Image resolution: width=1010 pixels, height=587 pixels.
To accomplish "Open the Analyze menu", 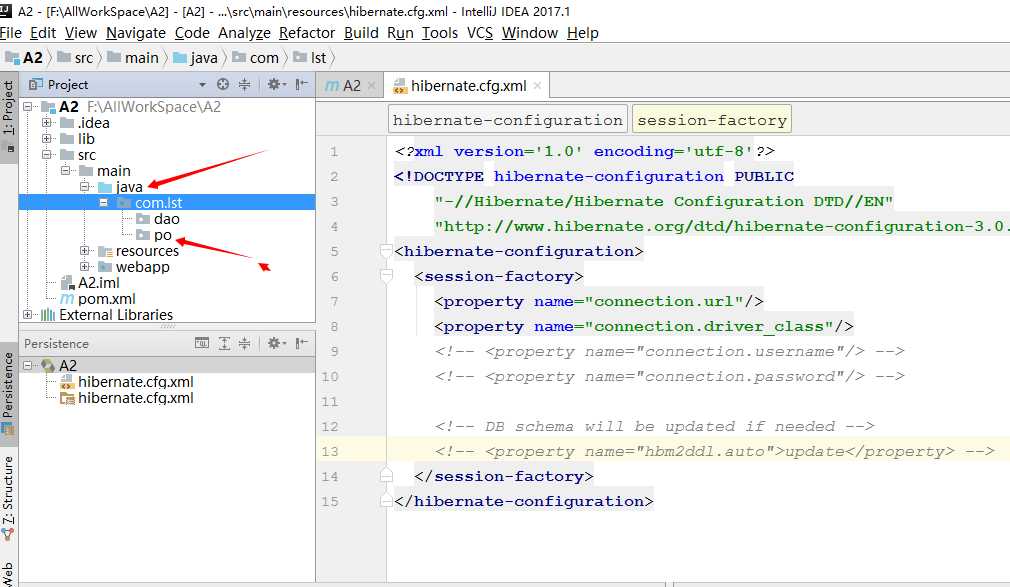I will coord(244,33).
